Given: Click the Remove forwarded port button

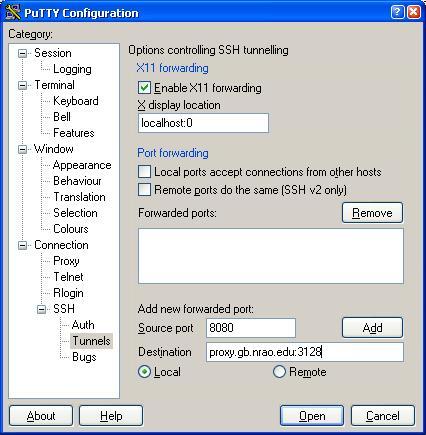Looking at the screenshot, I should (x=372, y=213).
